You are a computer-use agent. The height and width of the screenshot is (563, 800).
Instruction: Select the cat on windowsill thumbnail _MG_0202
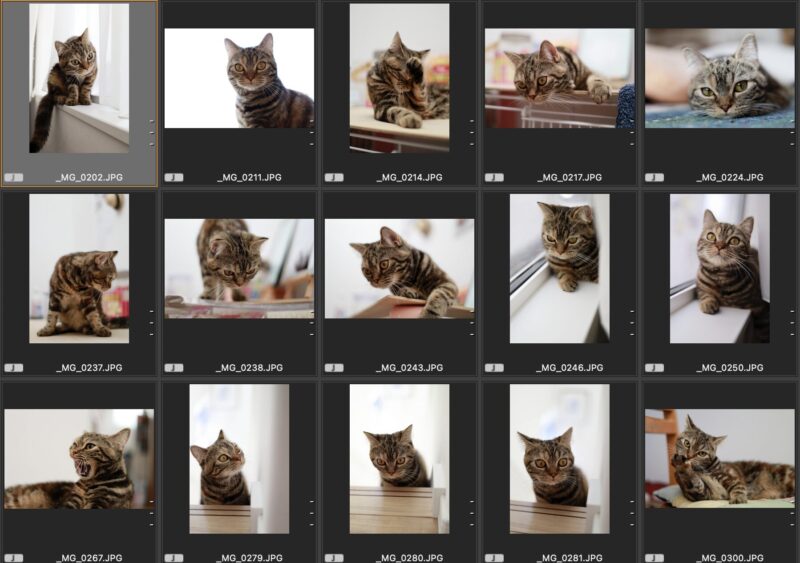[x=79, y=78]
